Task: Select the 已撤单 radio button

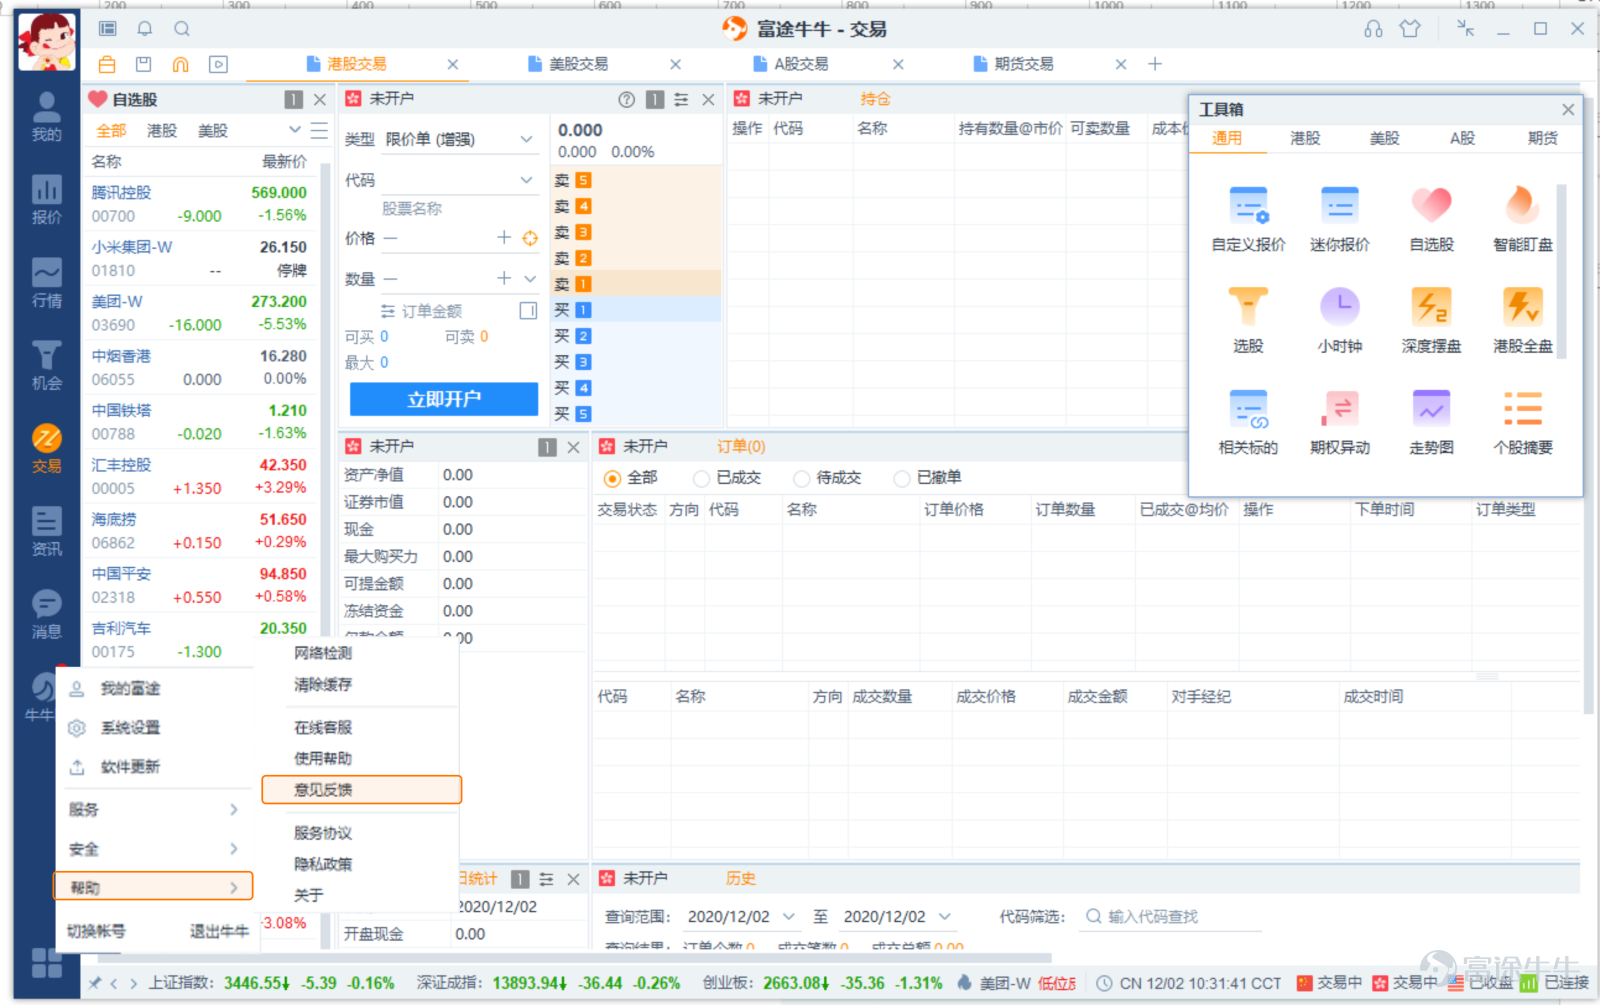Action: 901,478
